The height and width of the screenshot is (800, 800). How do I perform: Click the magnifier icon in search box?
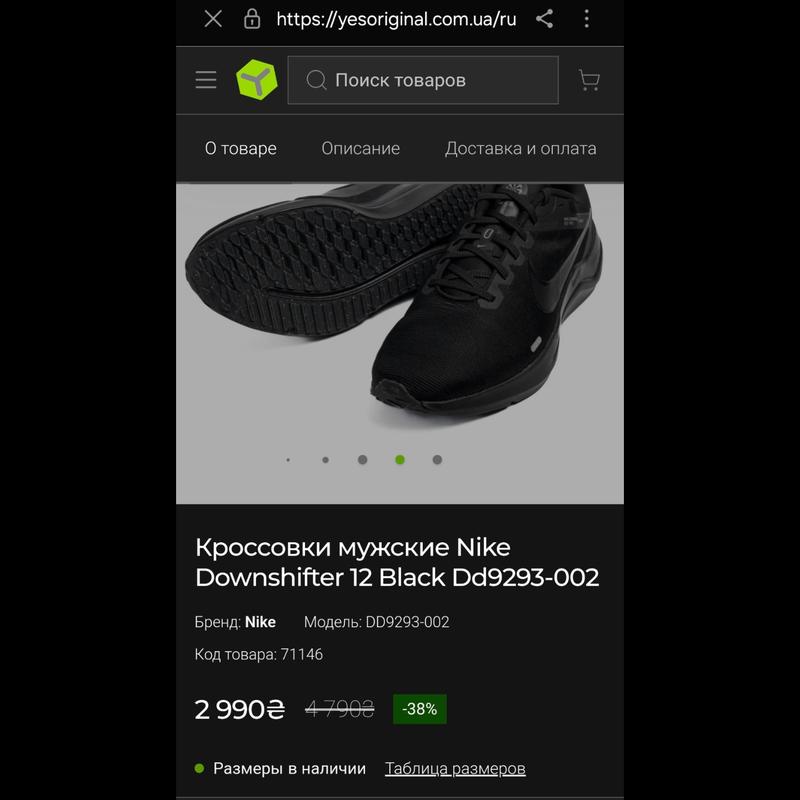point(316,80)
